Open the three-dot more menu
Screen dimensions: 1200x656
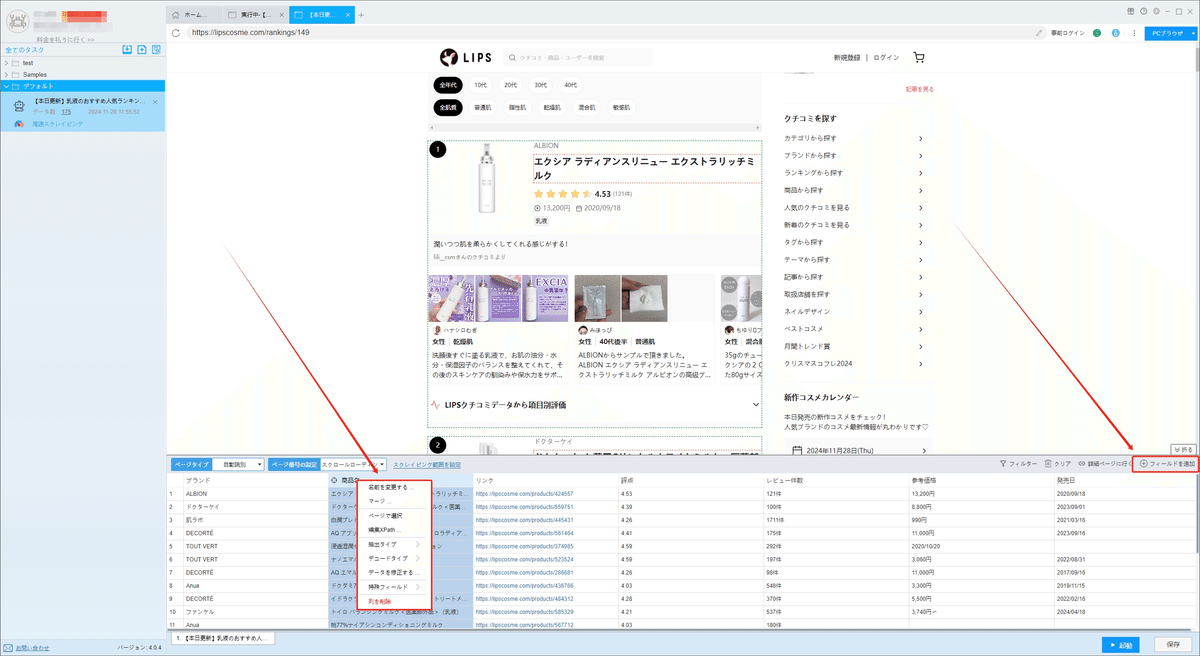tap(1133, 33)
